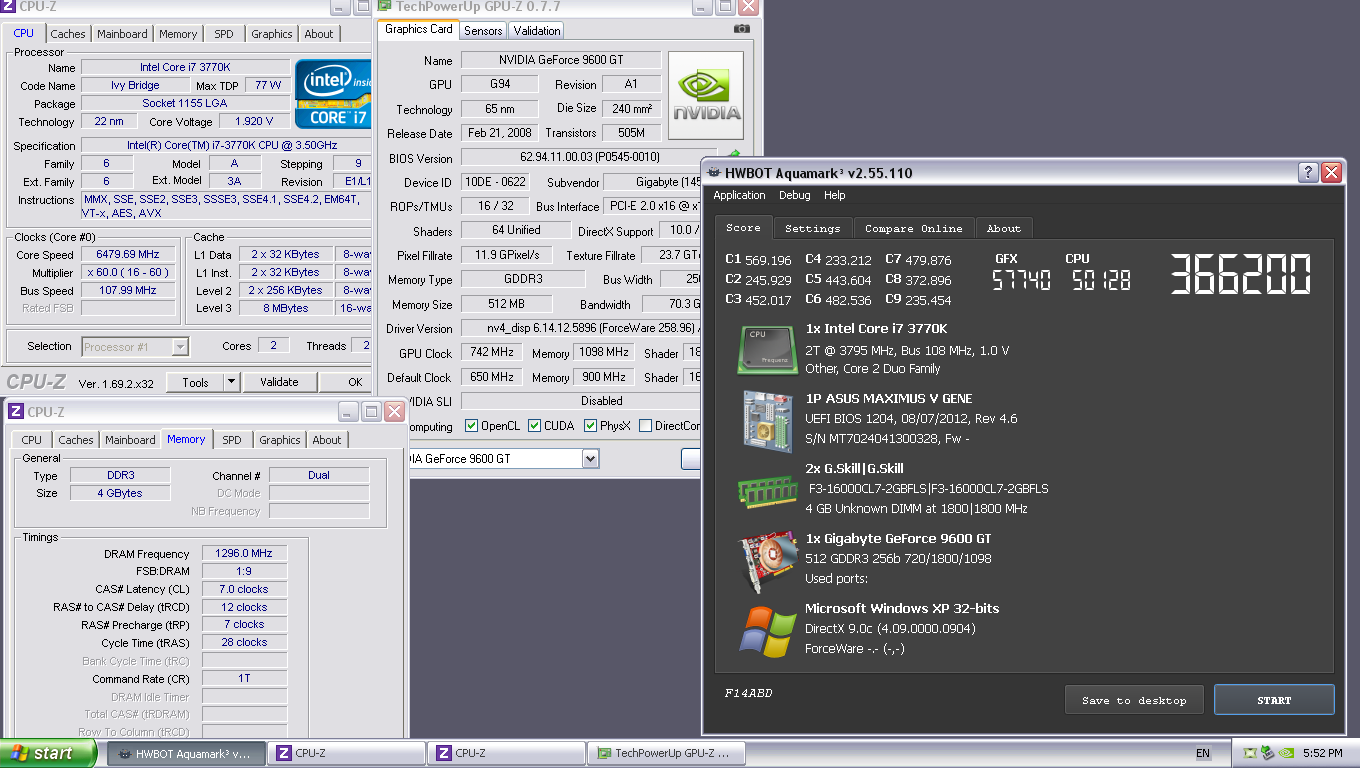Click the Validate button in CPU-Z
1360x768 pixels.
click(279, 382)
